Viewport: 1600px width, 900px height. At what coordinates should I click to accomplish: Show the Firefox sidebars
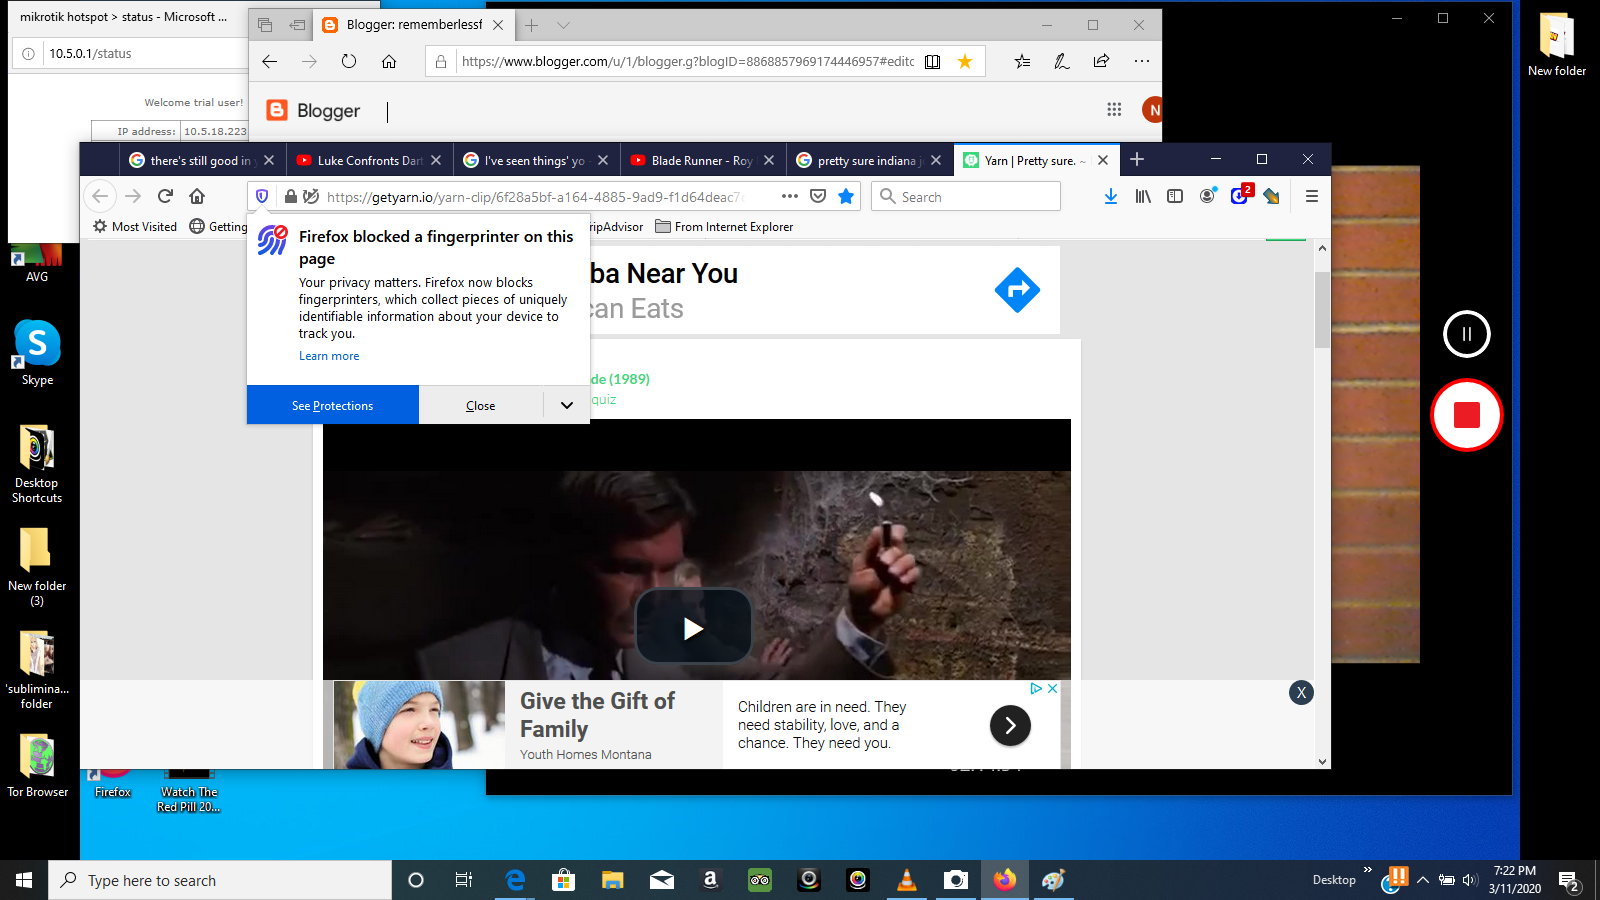[x=1175, y=197]
